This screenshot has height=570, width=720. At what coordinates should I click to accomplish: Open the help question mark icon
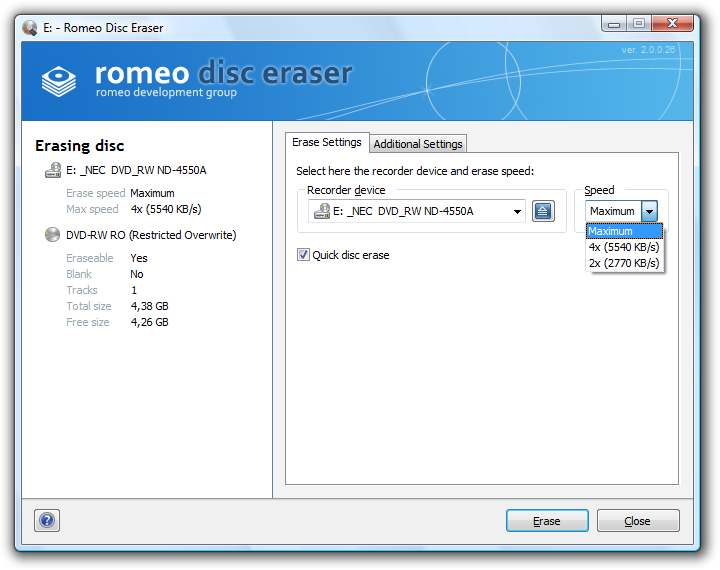tap(47, 520)
